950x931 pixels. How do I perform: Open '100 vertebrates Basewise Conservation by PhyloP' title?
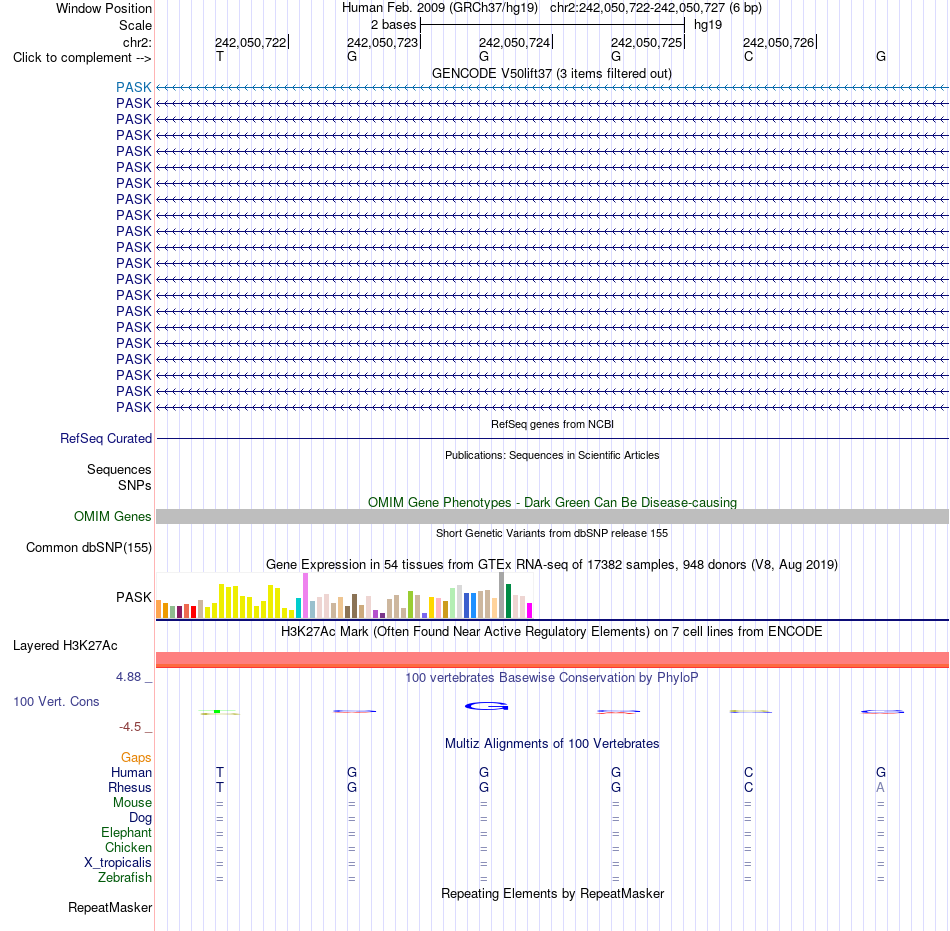(x=552, y=677)
